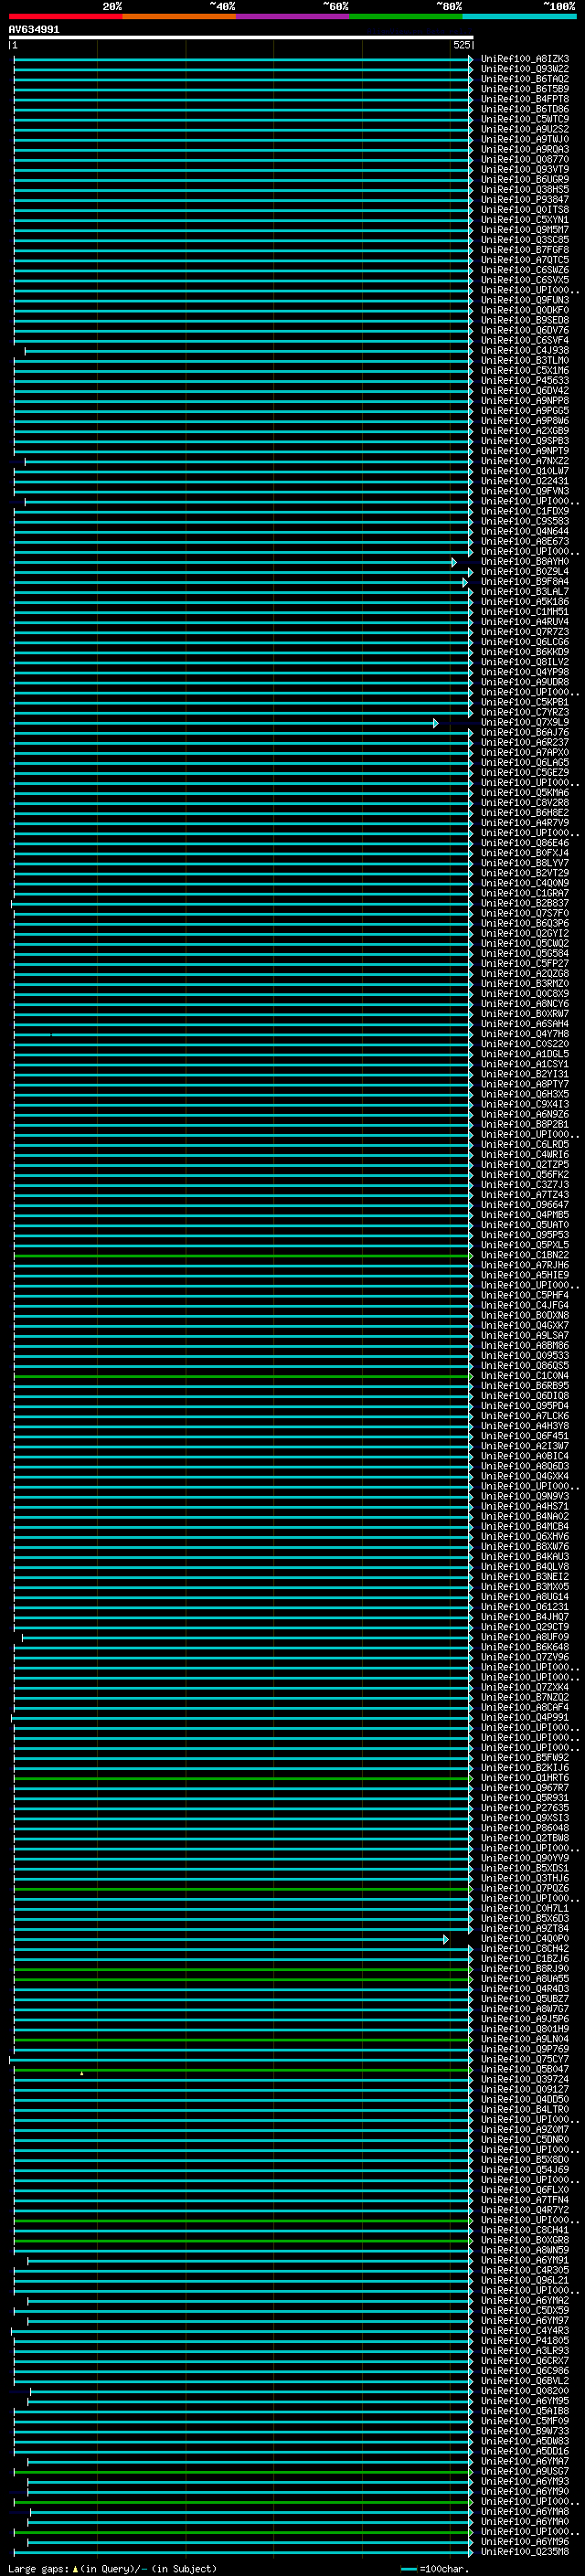Choose the UniRef100_Q86E46 entry
The image size is (585, 2576).
524,843
